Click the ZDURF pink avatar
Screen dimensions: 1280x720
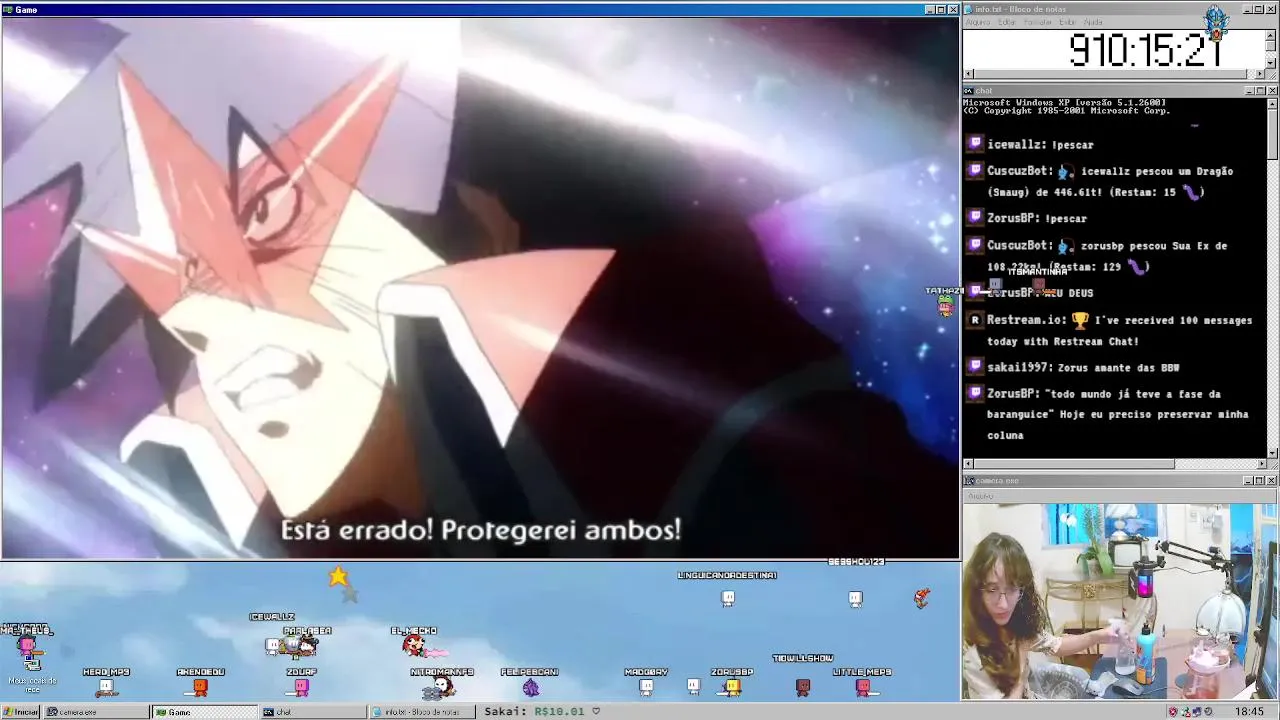coord(301,687)
